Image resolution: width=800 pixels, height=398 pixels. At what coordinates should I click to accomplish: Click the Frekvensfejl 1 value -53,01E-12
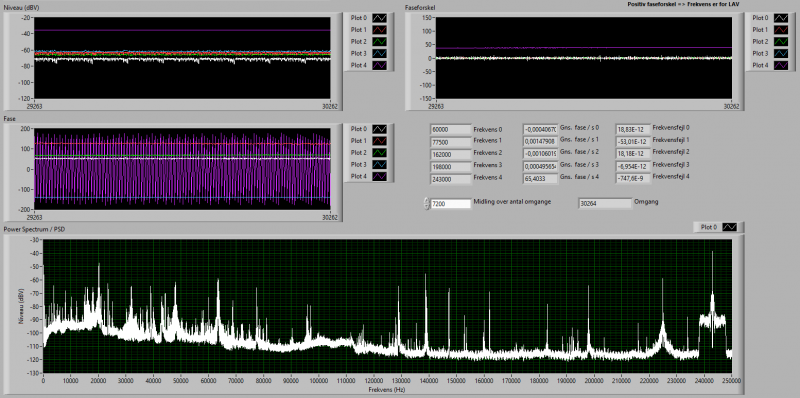(633, 142)
